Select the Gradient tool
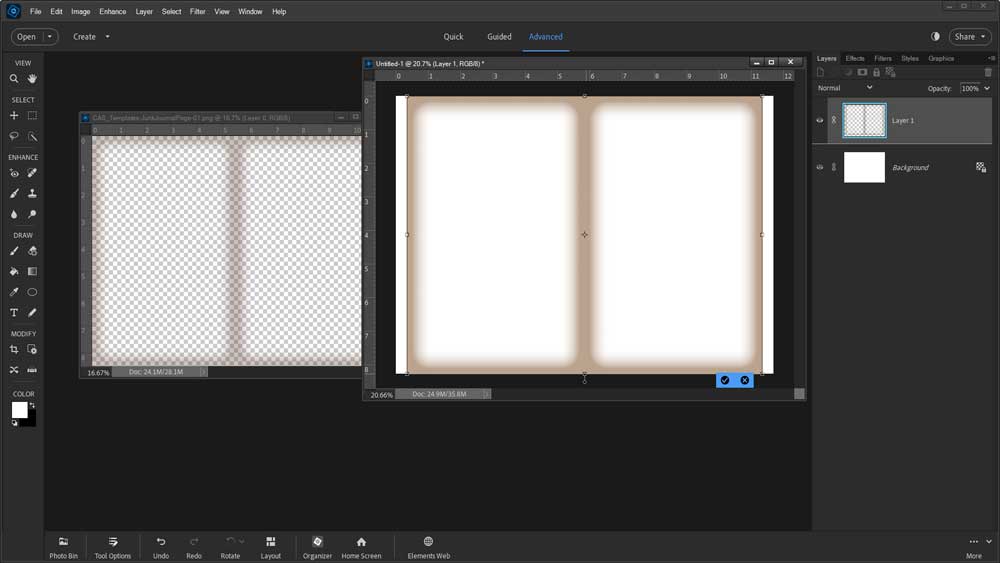This screenshot has width=1000, height=563. click(x=32, y=271)
